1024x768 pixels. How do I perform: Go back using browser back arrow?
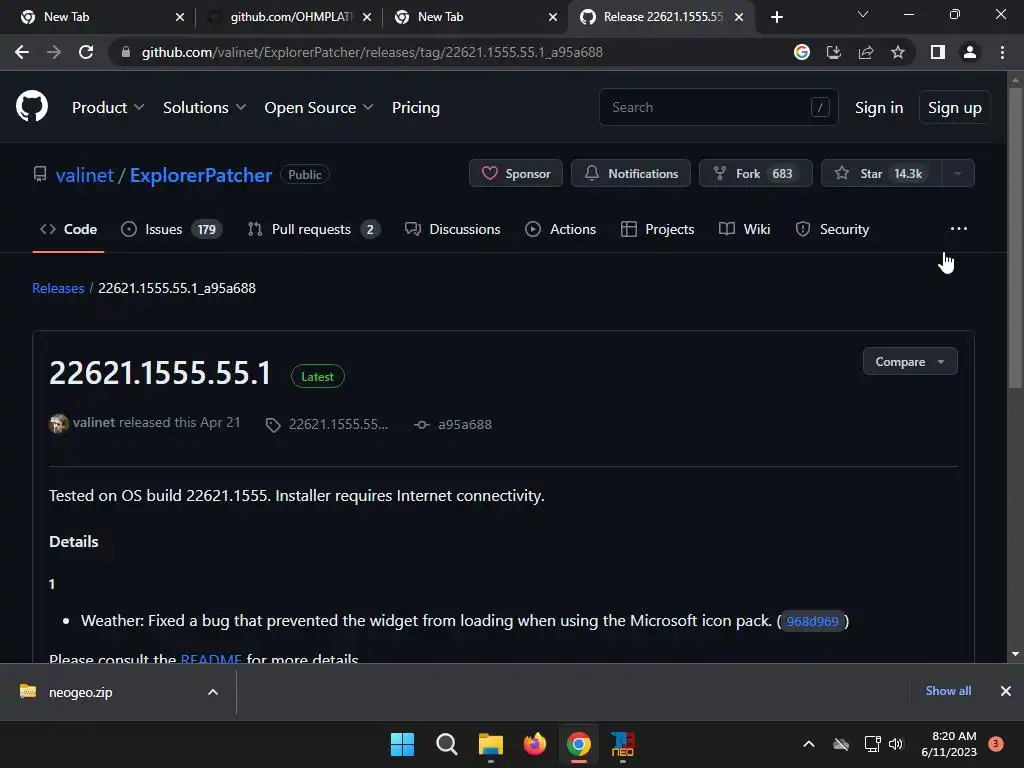pyautogui.click(x=22, y=52)
